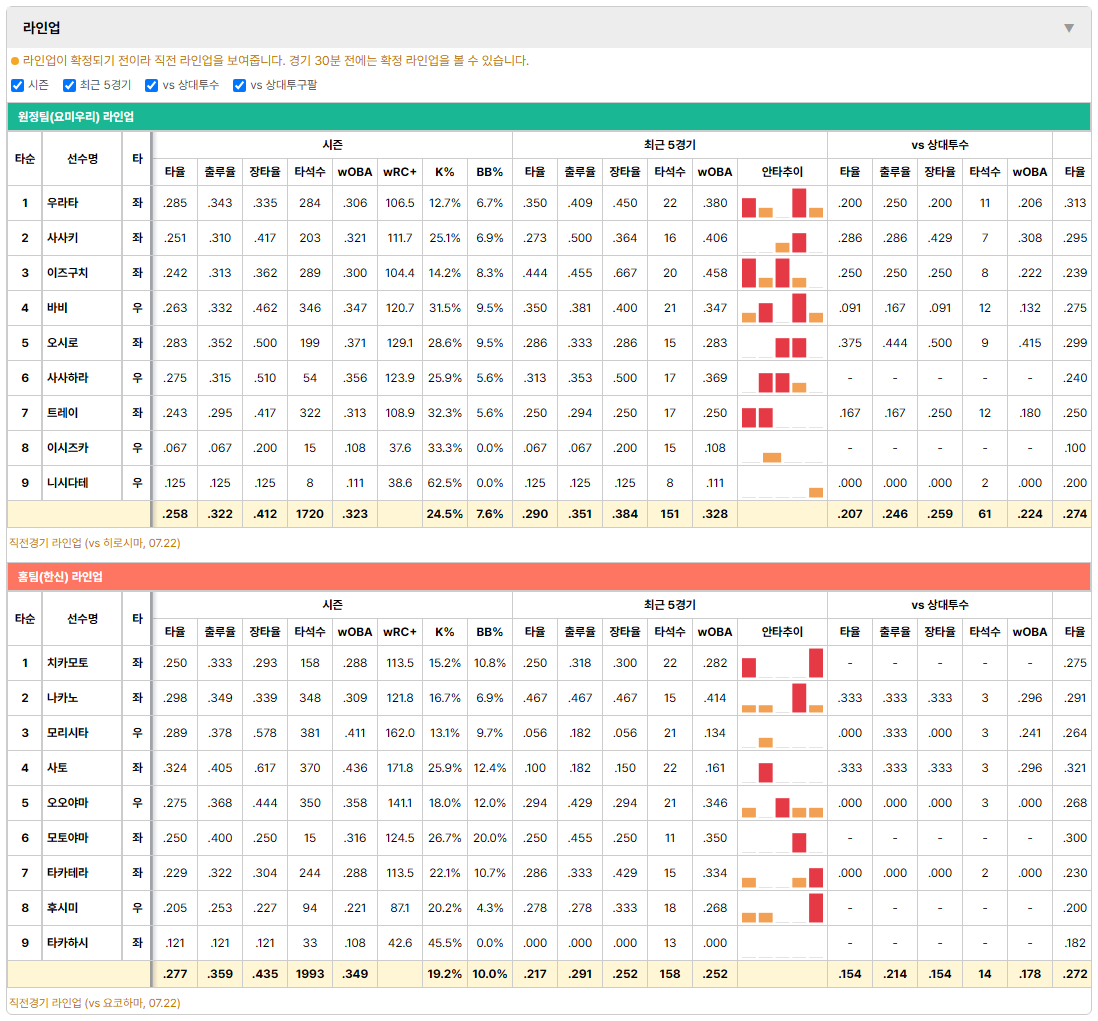The image size is (1098, 1021).
Task: Click K% column header in home table
Action: 445,632
